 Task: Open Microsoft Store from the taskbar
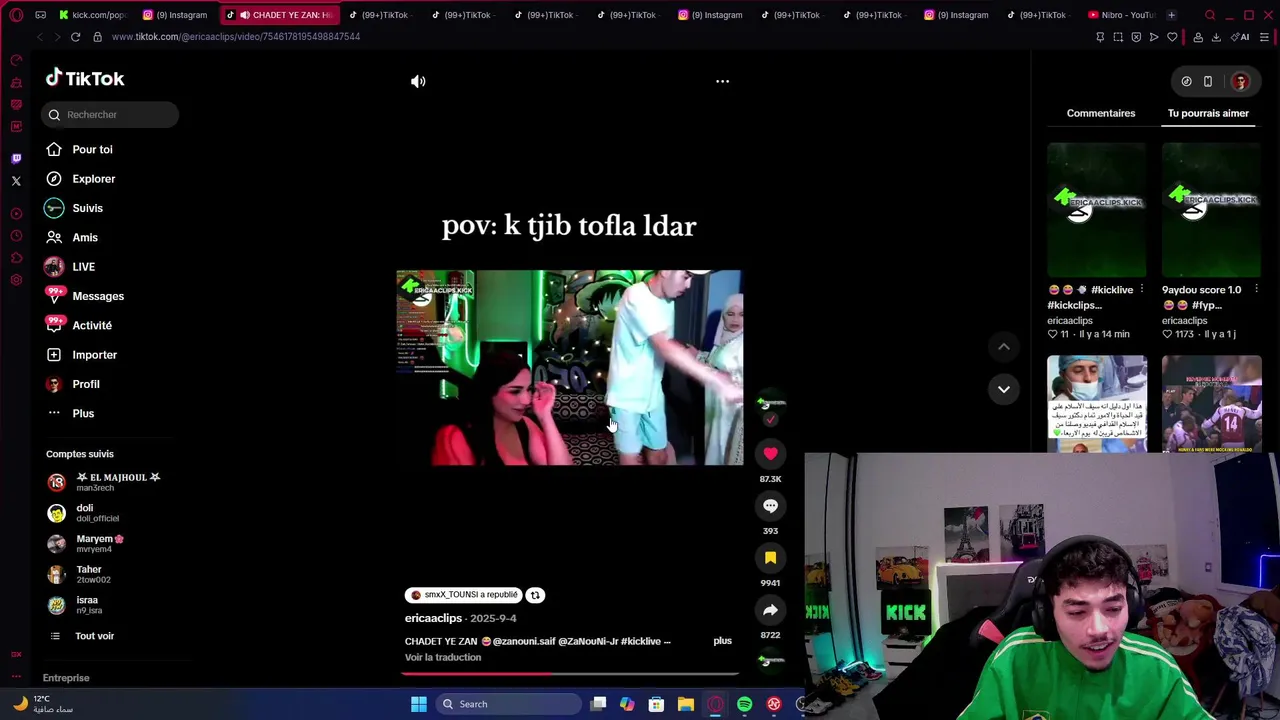(656, 704)
